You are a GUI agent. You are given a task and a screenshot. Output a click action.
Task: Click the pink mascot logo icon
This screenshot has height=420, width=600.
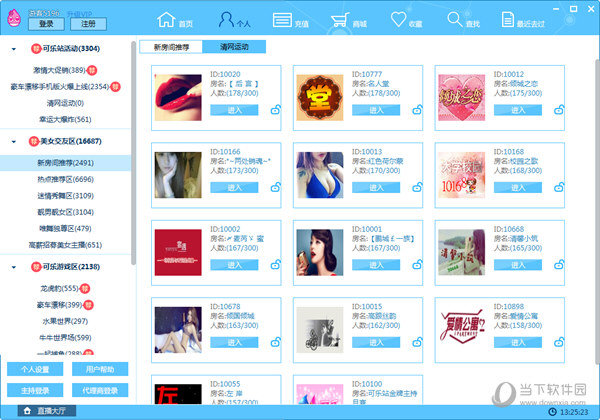(14, 18)
